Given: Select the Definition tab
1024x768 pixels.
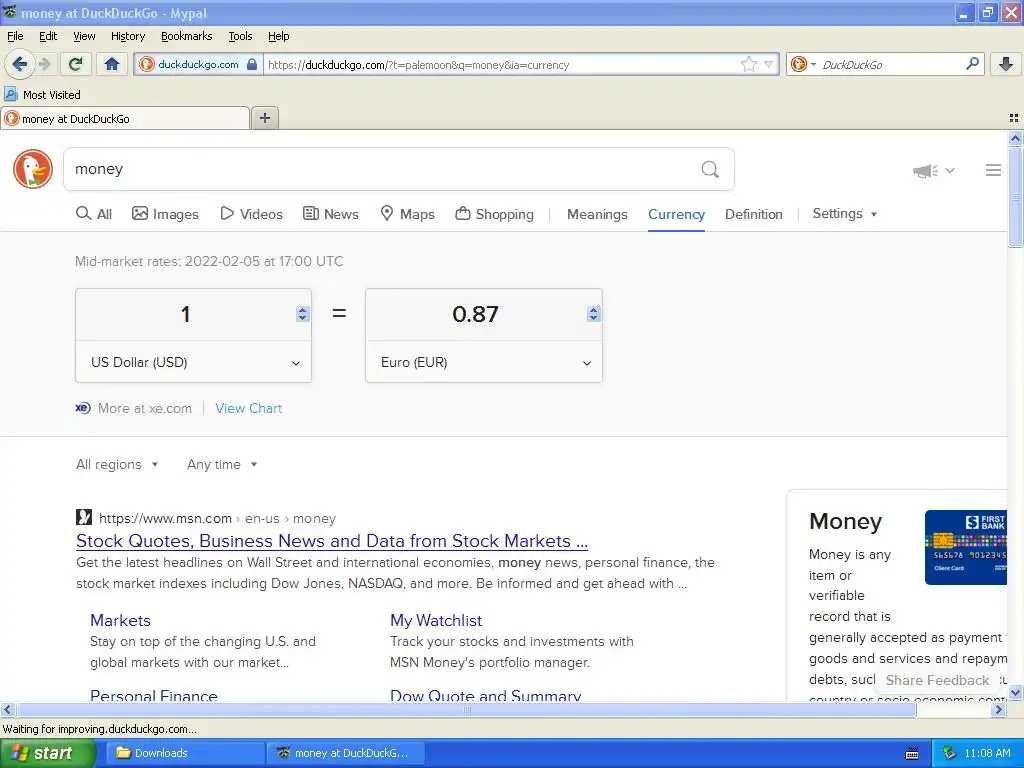Looking at the screenshot, I should point(754,214).
